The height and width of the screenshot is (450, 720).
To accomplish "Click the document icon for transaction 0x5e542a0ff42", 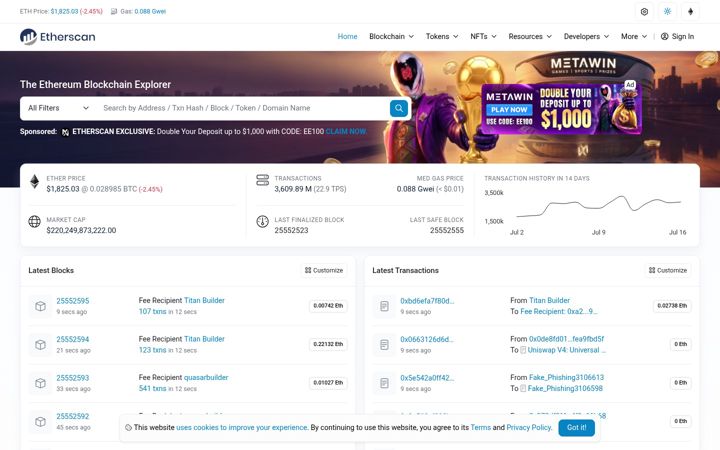I will [x=384, y=383].
